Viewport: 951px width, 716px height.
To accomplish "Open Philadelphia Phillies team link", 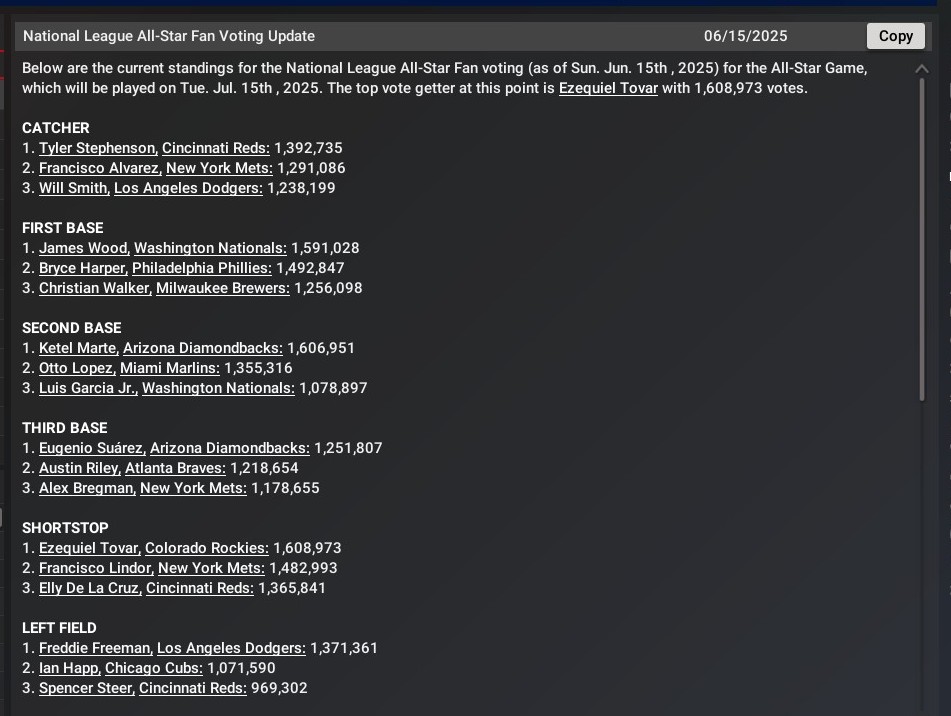I will tap(201, 268).
